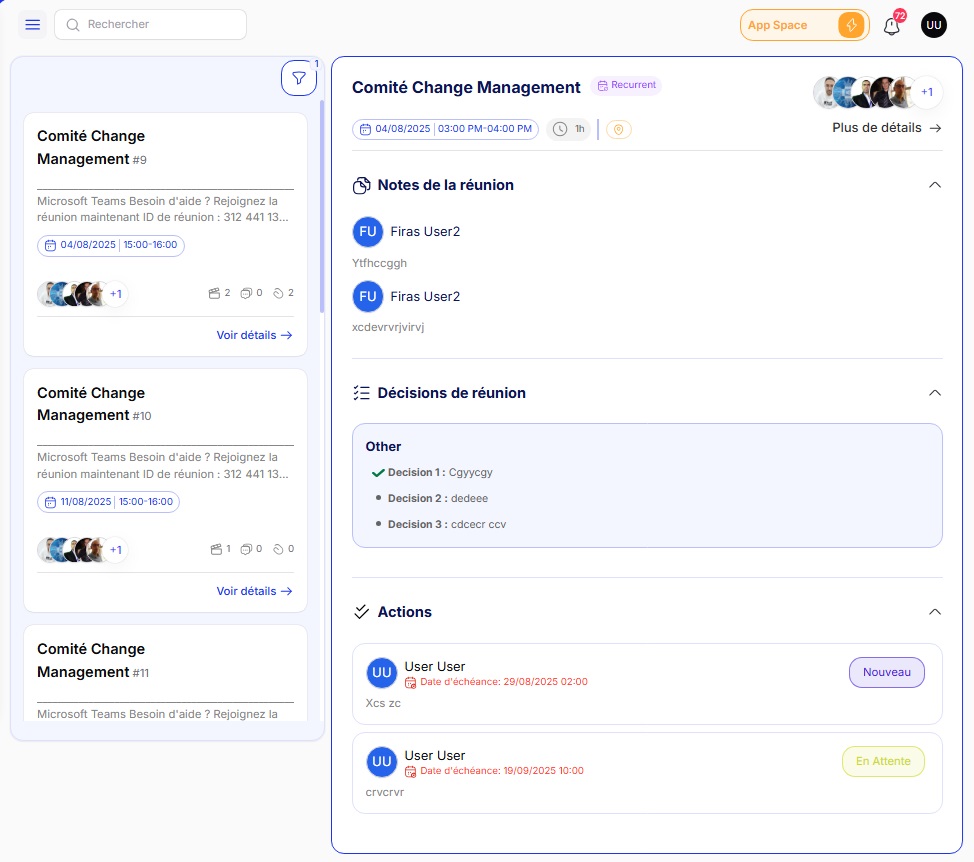Click the meetings counter icon on card #9
The image size is (974, 862).
click(216, 292)
